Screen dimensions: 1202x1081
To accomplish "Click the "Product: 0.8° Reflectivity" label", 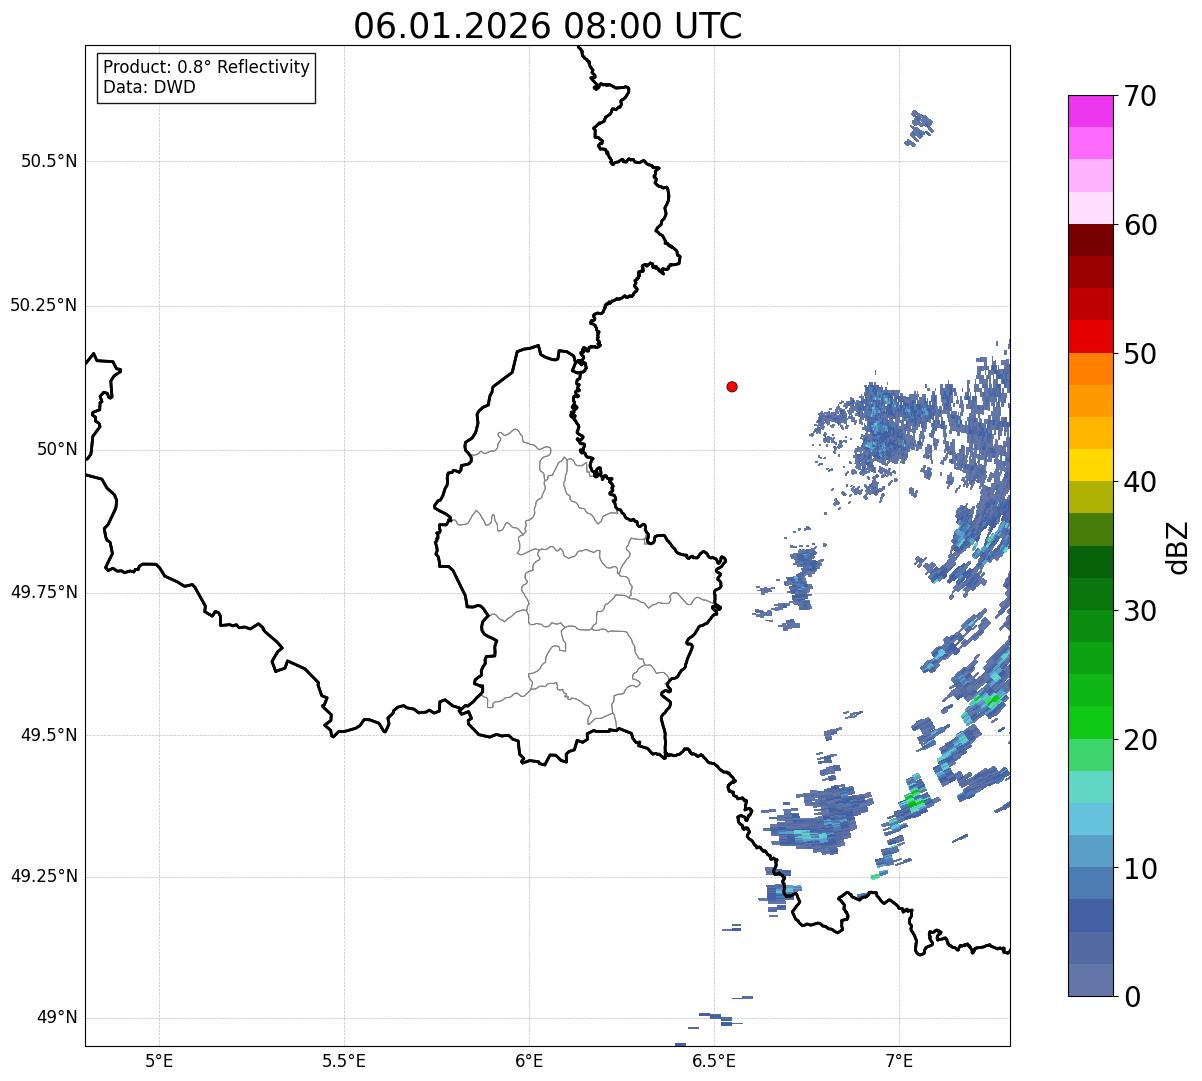I will [x=207, y=67].
